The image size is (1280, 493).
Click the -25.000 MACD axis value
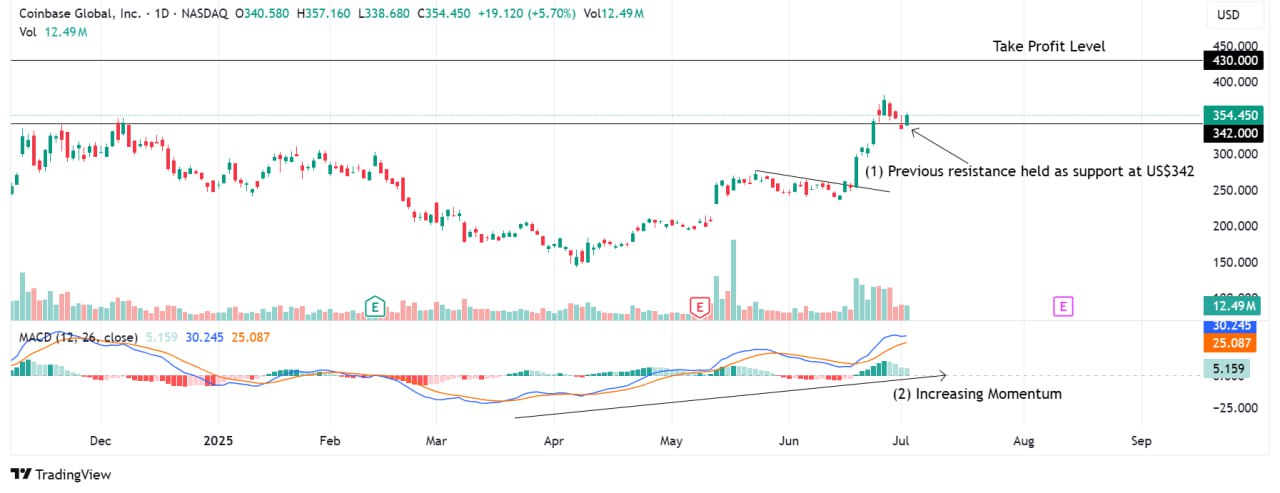click(1235, 408)
